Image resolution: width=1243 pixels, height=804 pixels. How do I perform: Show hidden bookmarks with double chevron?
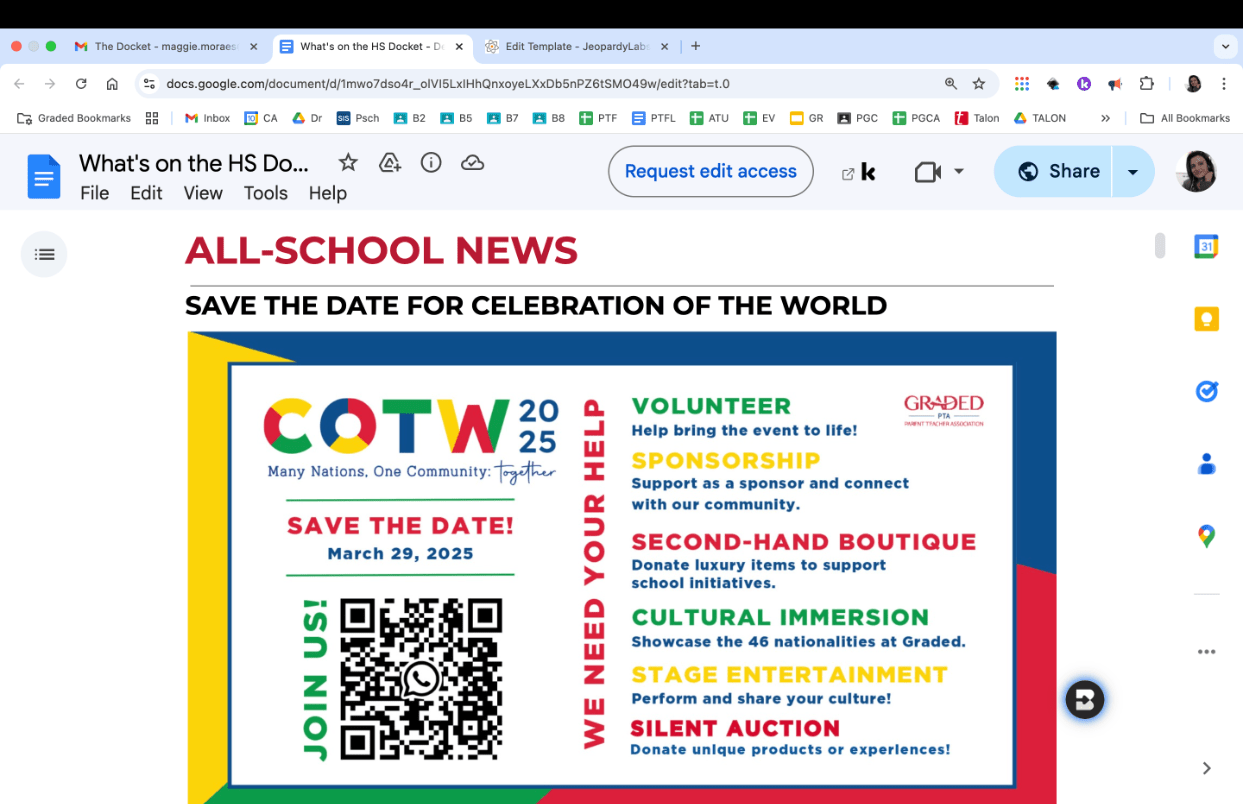click(x=1105, y=118)
